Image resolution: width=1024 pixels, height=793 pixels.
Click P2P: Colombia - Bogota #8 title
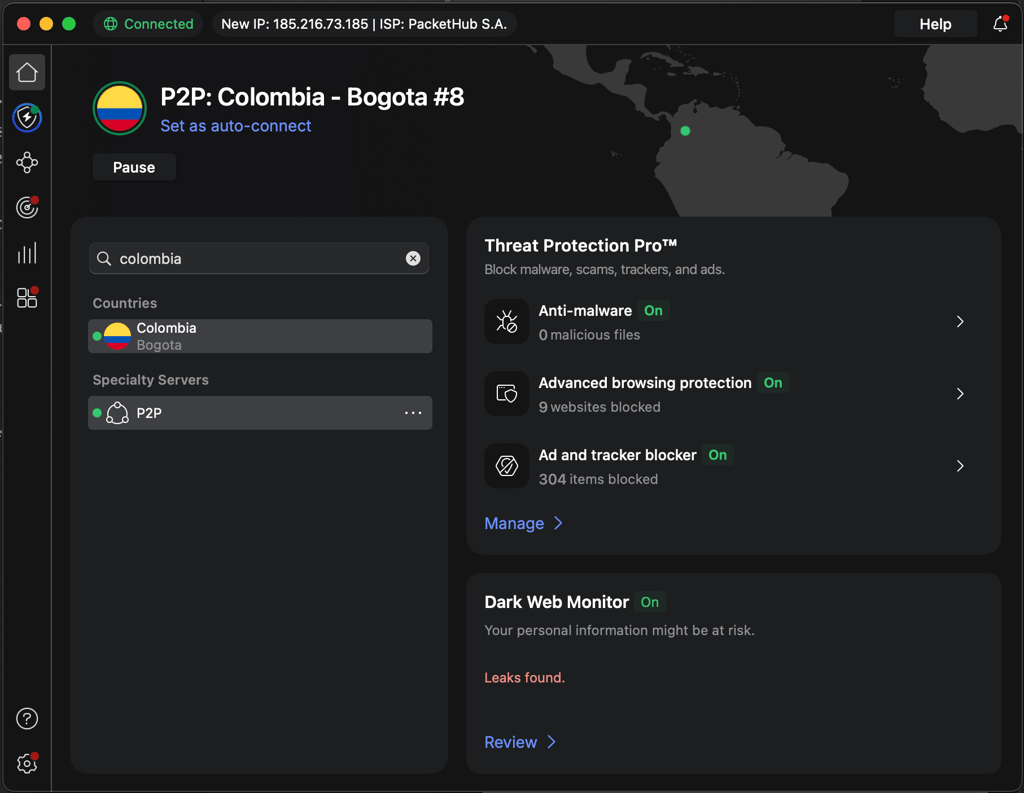click(312, 97)
